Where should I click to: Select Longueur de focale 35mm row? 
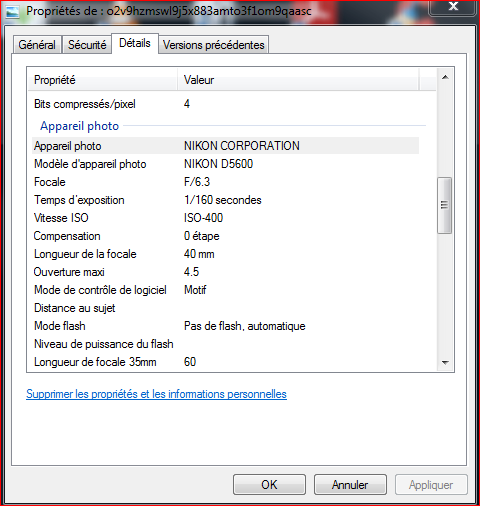coord(226,362)
